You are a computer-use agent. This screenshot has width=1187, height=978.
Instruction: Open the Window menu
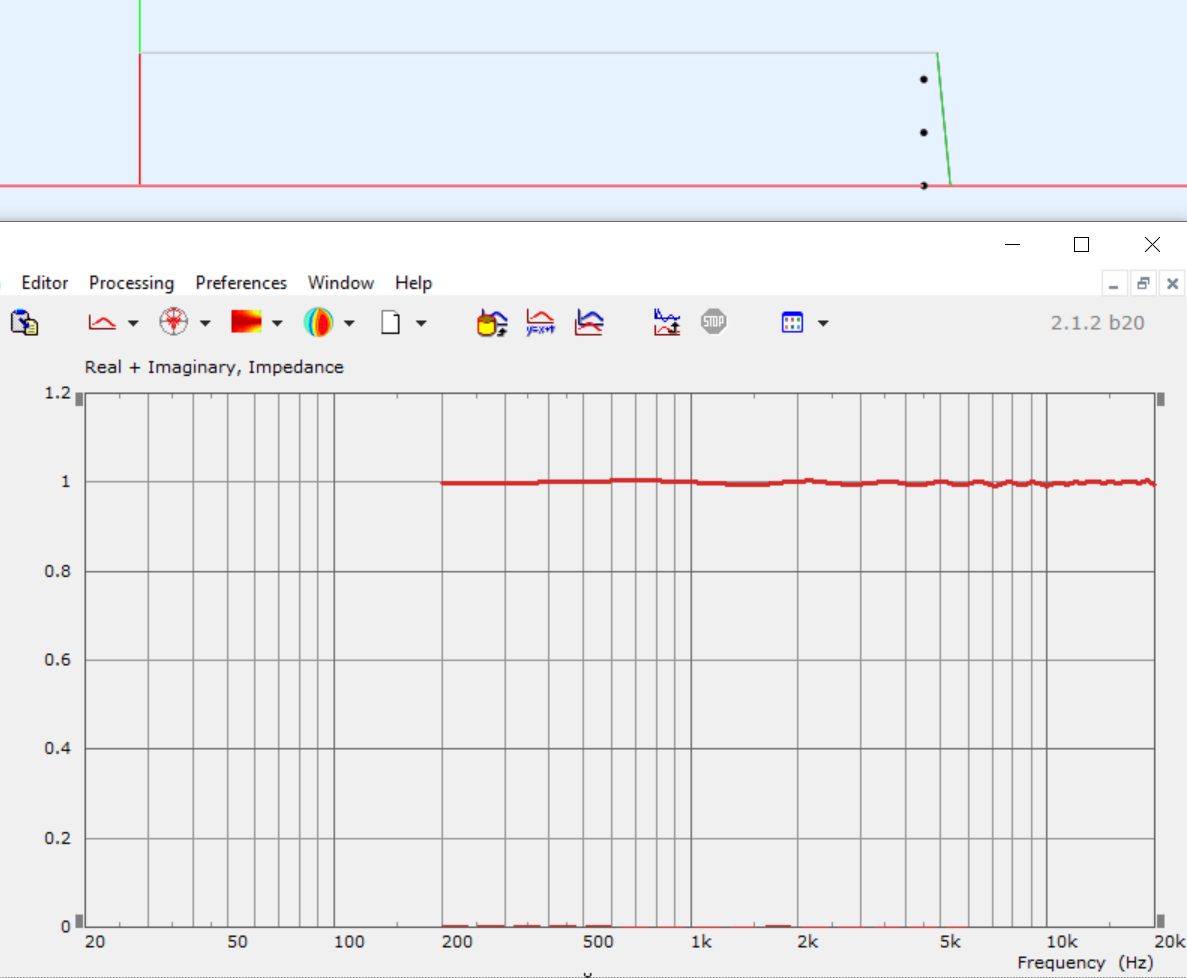click(x=341, y=283)
